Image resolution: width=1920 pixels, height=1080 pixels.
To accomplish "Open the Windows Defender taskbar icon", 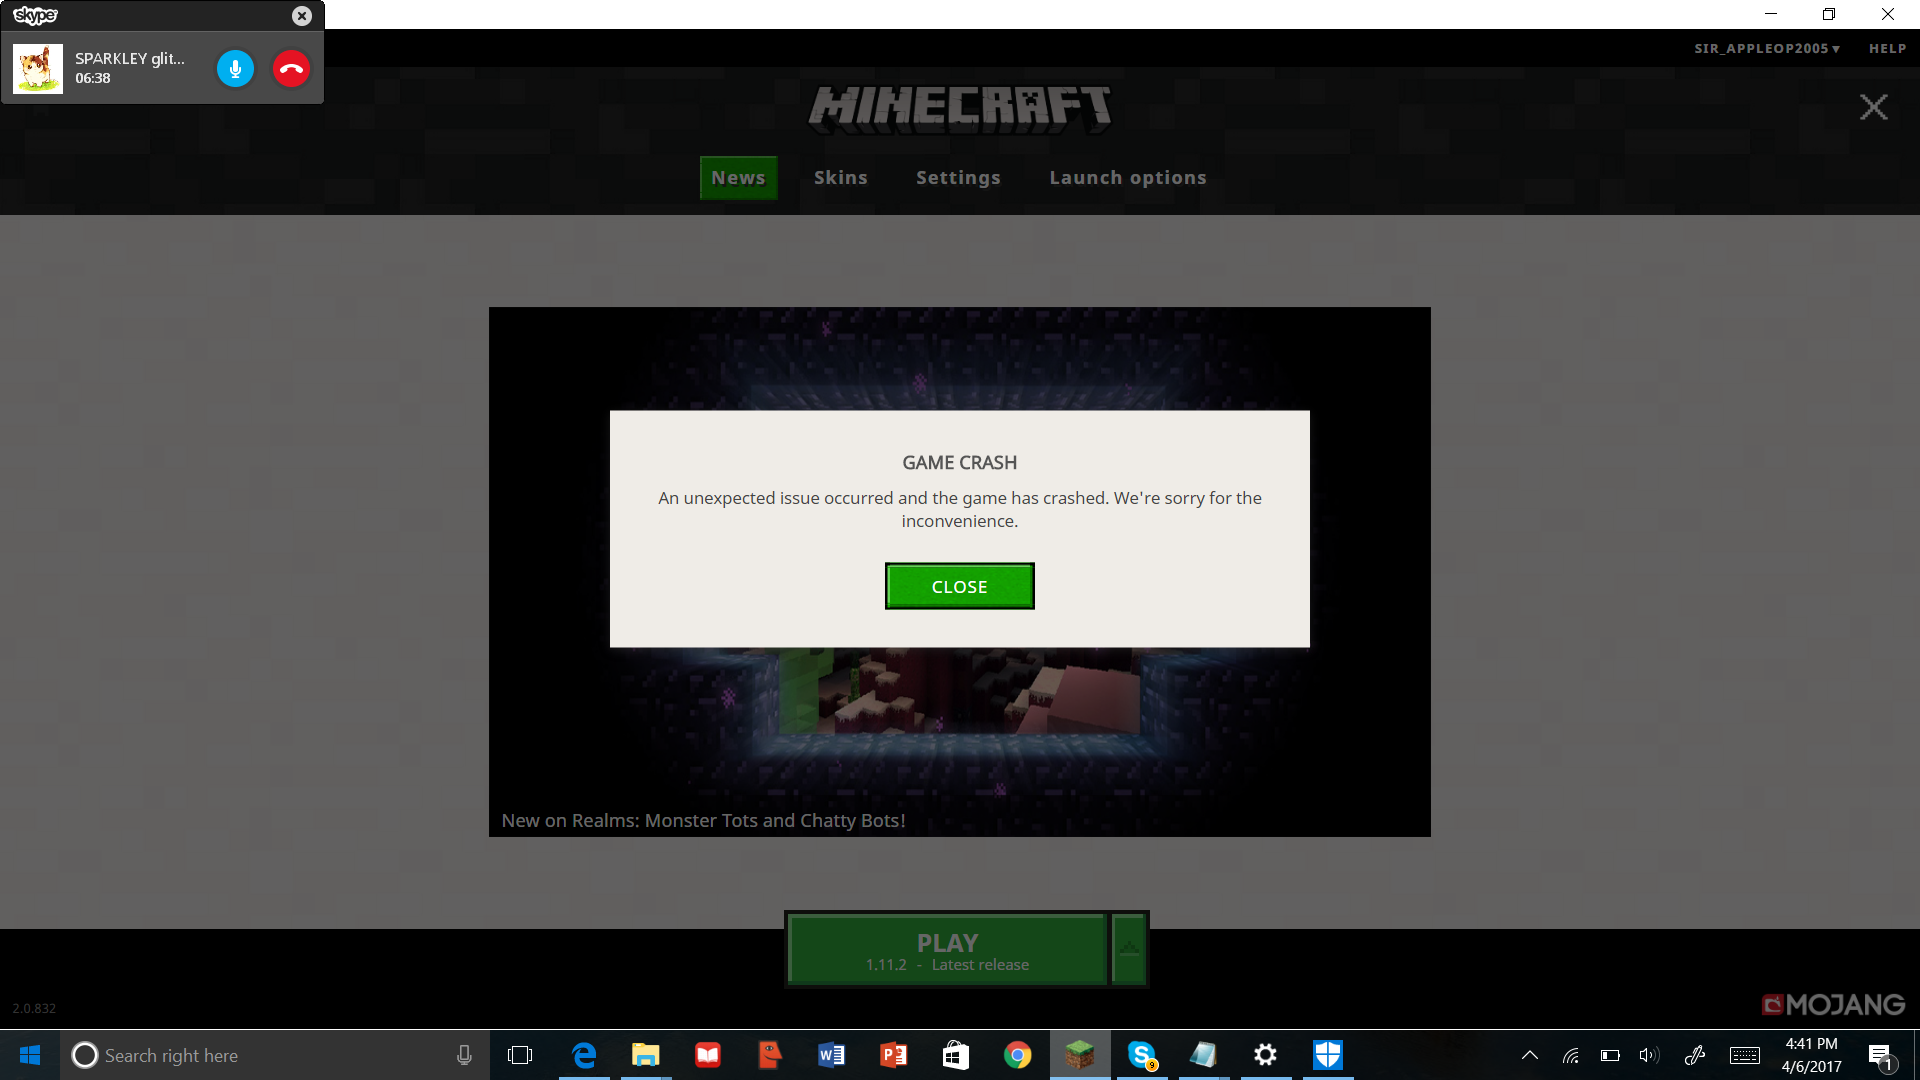I will [1327, 1055].
